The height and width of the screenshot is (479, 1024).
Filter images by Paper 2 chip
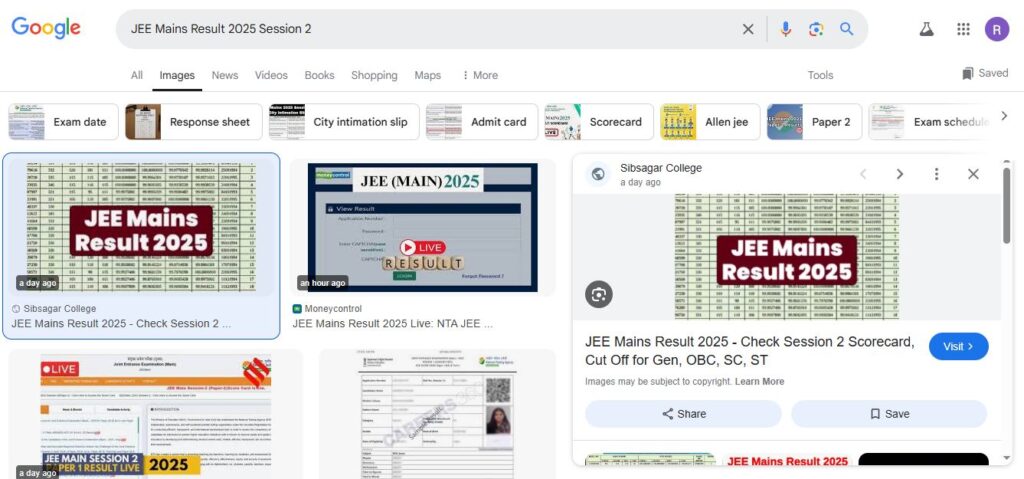coord(814,122)
